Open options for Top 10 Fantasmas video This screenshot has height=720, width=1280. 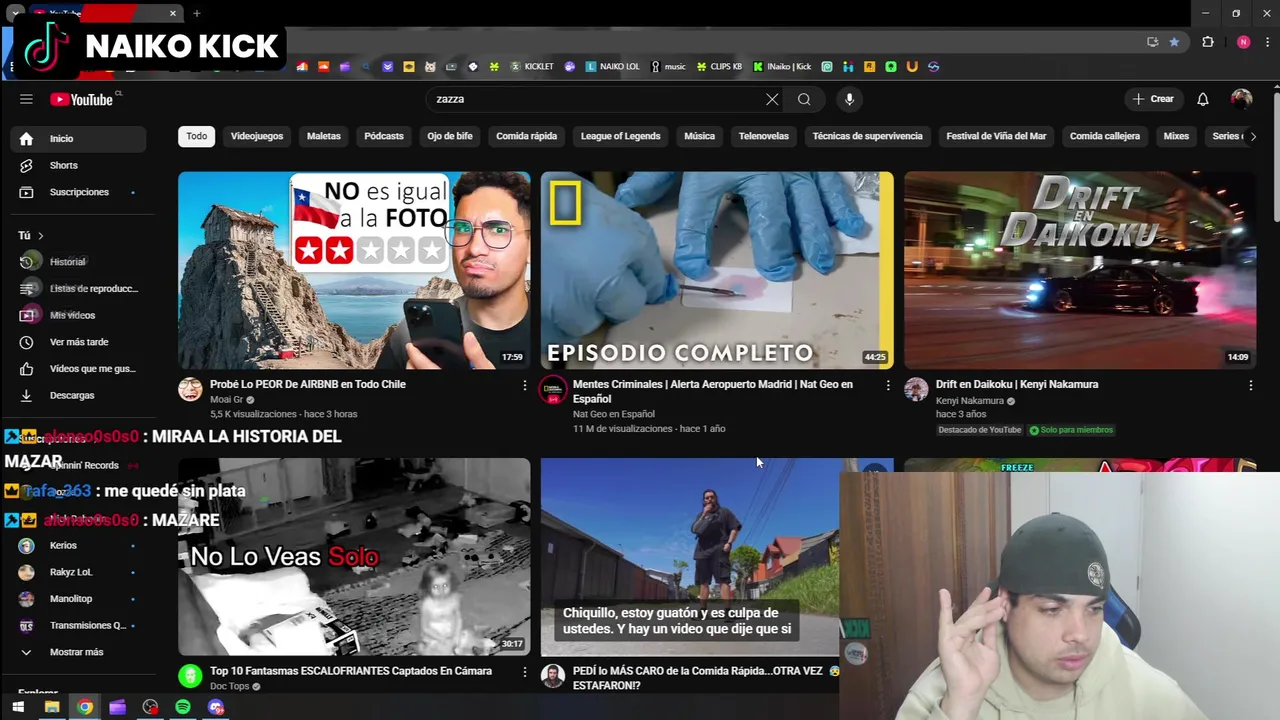pos(524,672)
